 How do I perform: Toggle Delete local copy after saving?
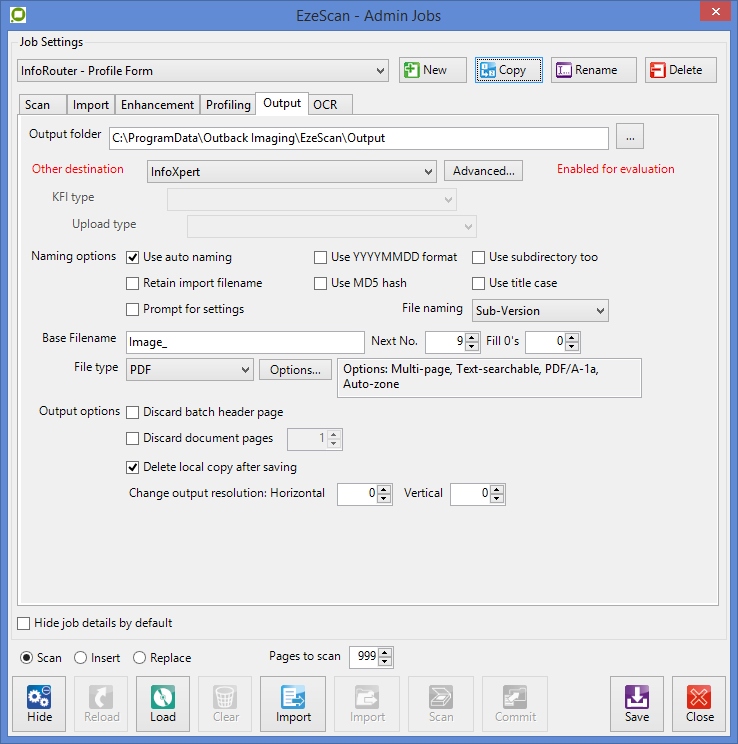(133, 467)
